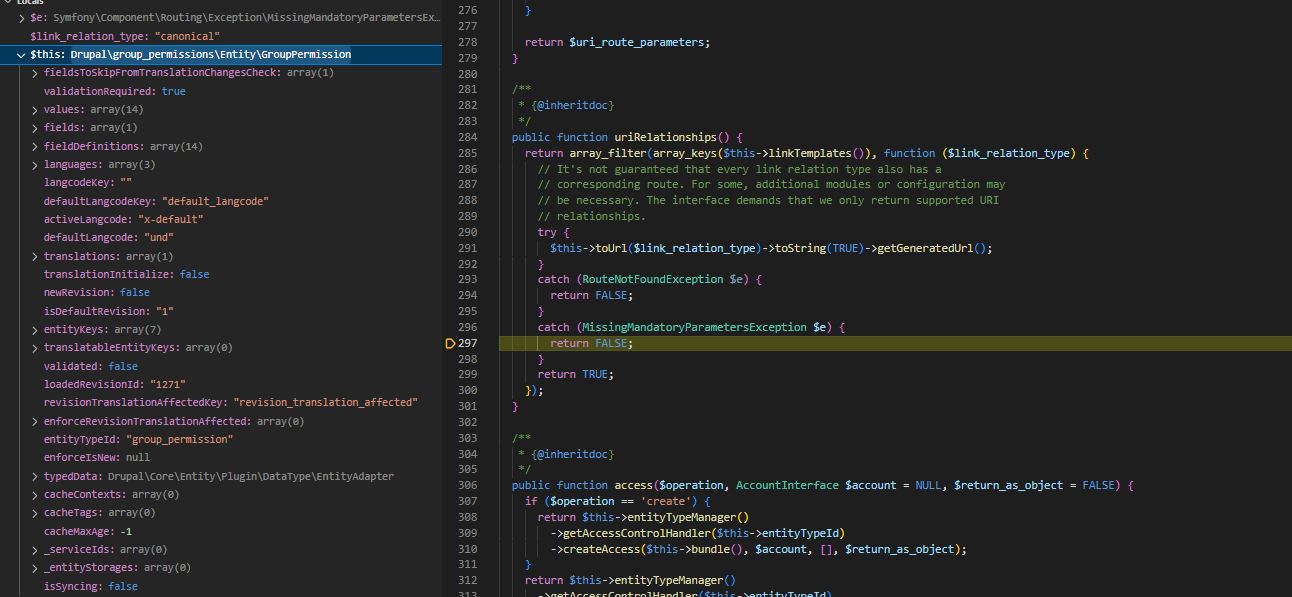The height and width of the screenshot is (597, 1292).
Task: Click the debug pointer icon at line 297
Action: click(x=450, y=343)
